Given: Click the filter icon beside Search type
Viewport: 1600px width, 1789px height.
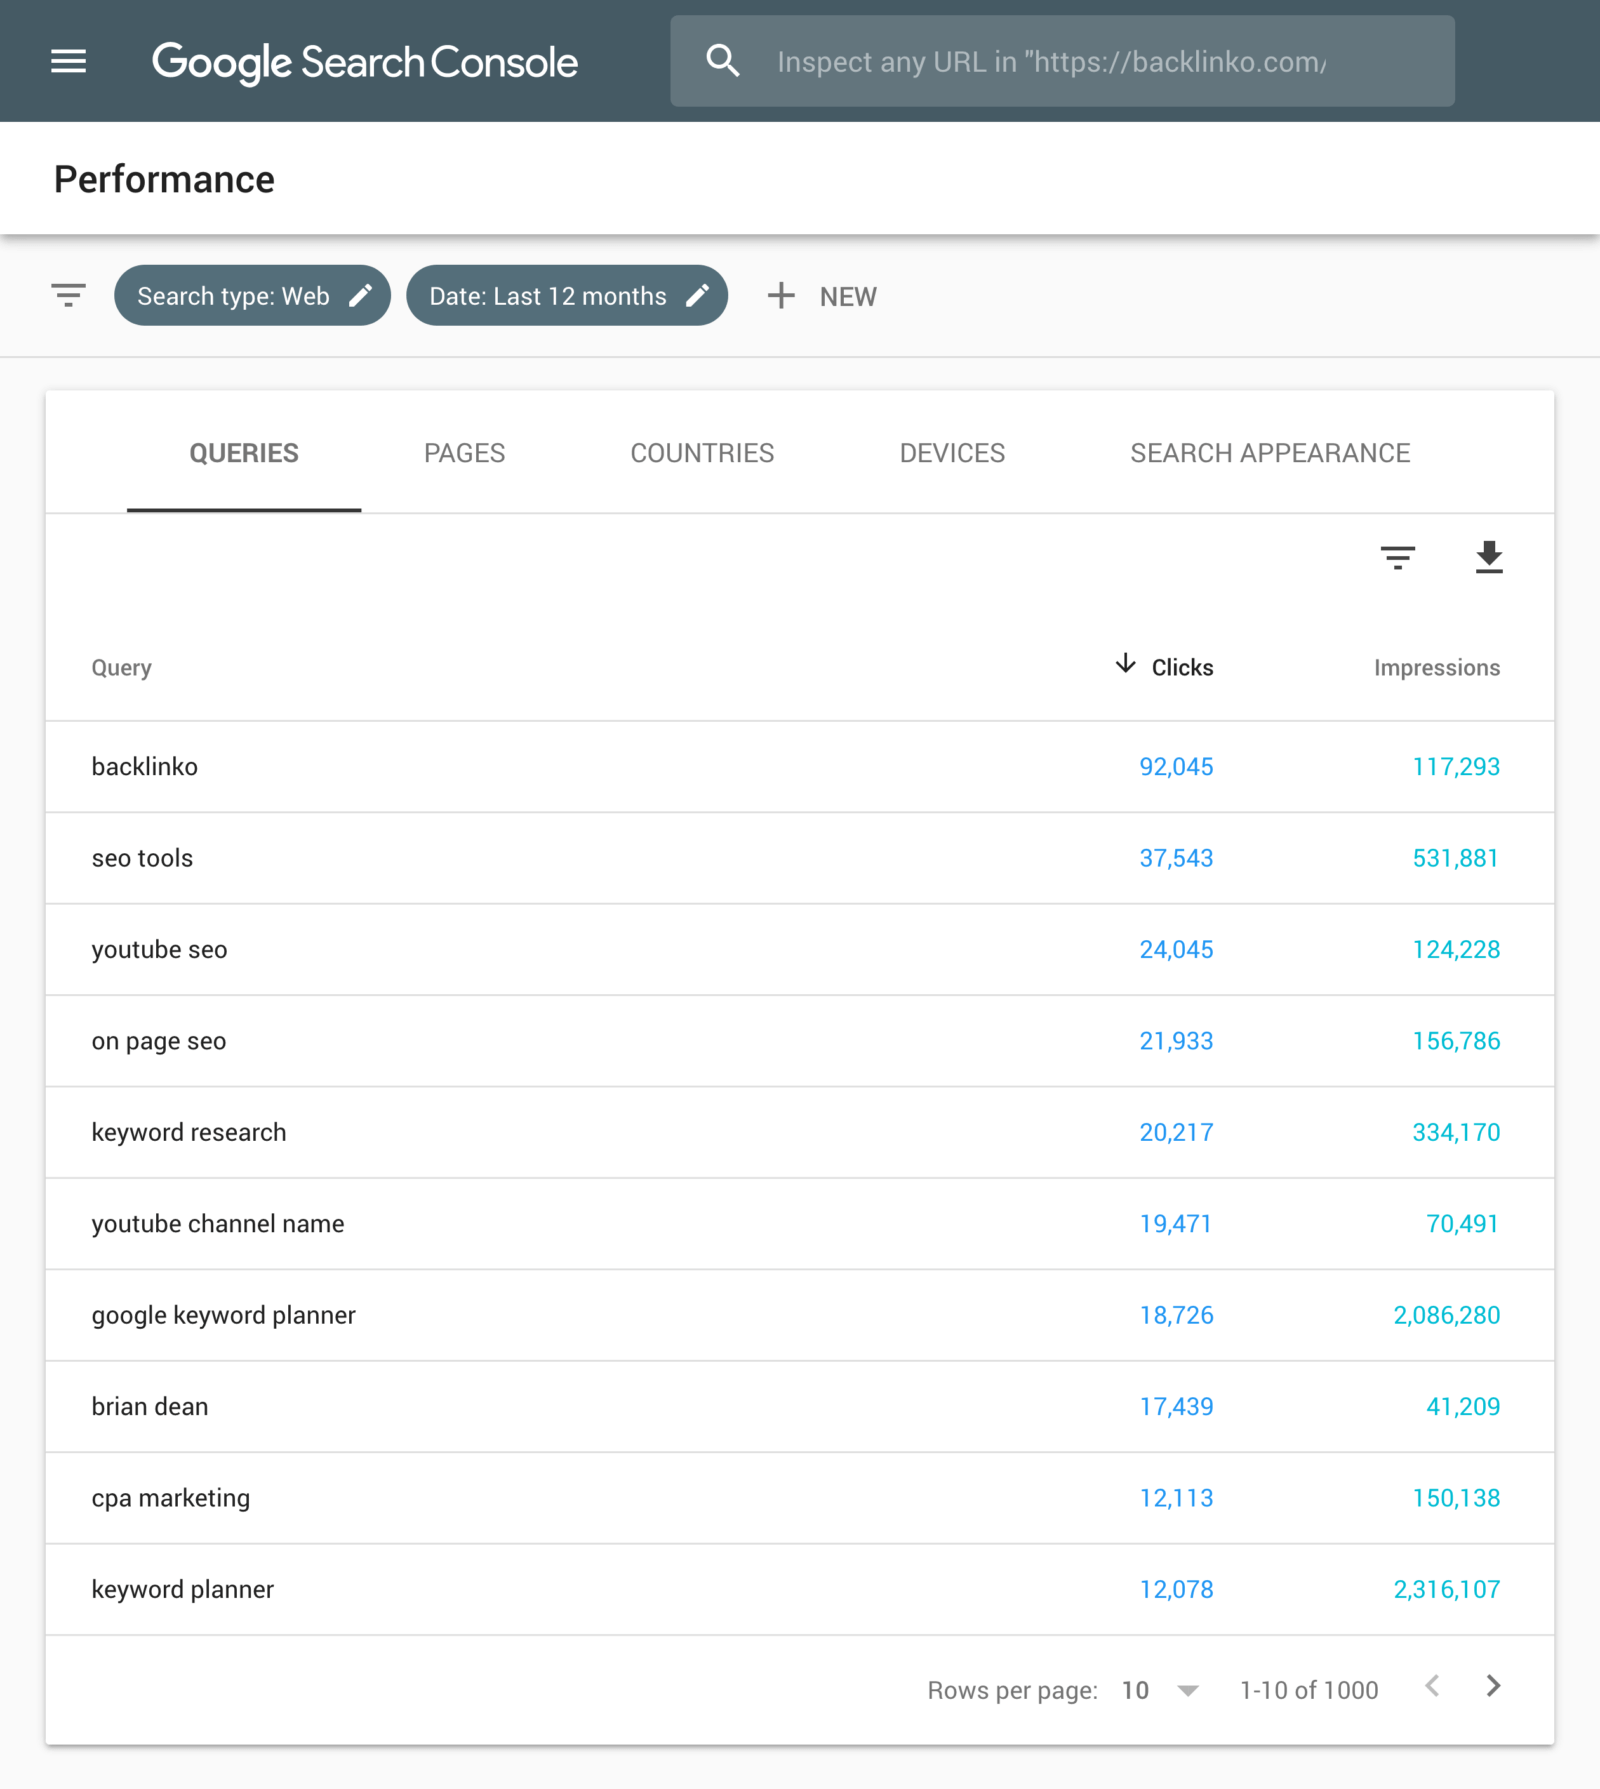Looking at the screenshot, I should 69,296.
